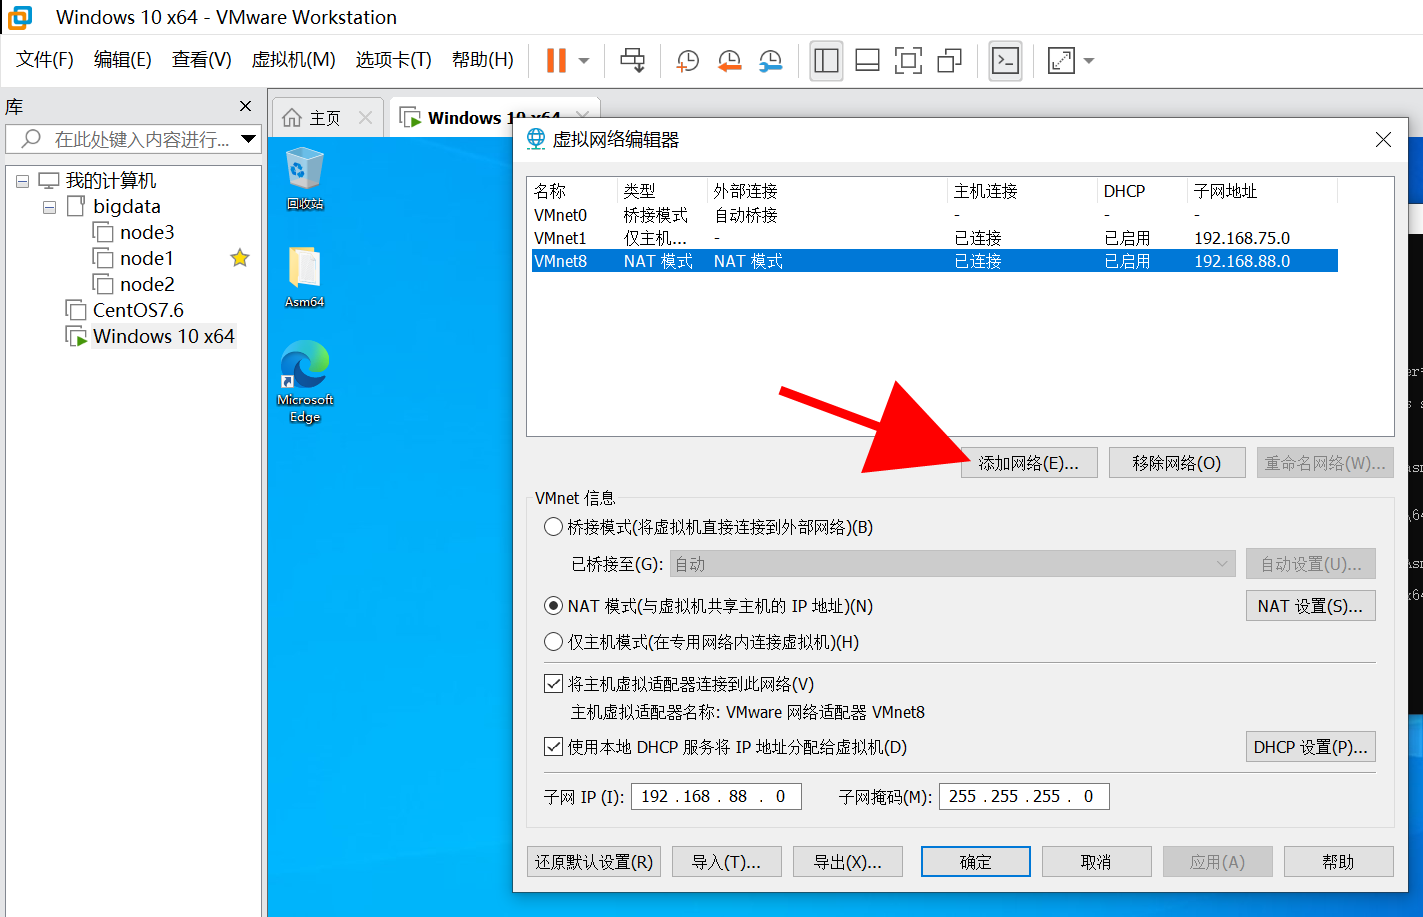Click the favorite star beside node1
The height and width of the screenshot is (917, 1423).
(239, 258)
